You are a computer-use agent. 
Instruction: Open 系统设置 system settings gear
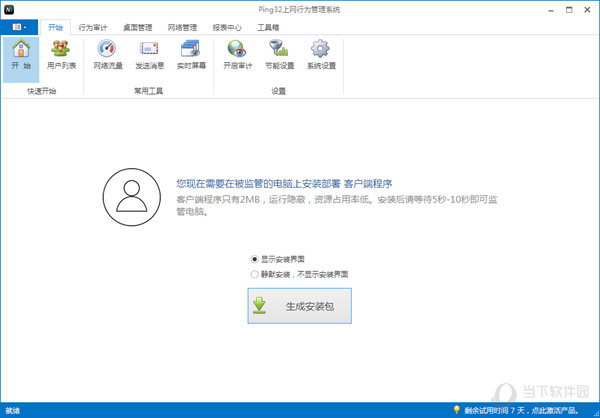coord(321,56)
